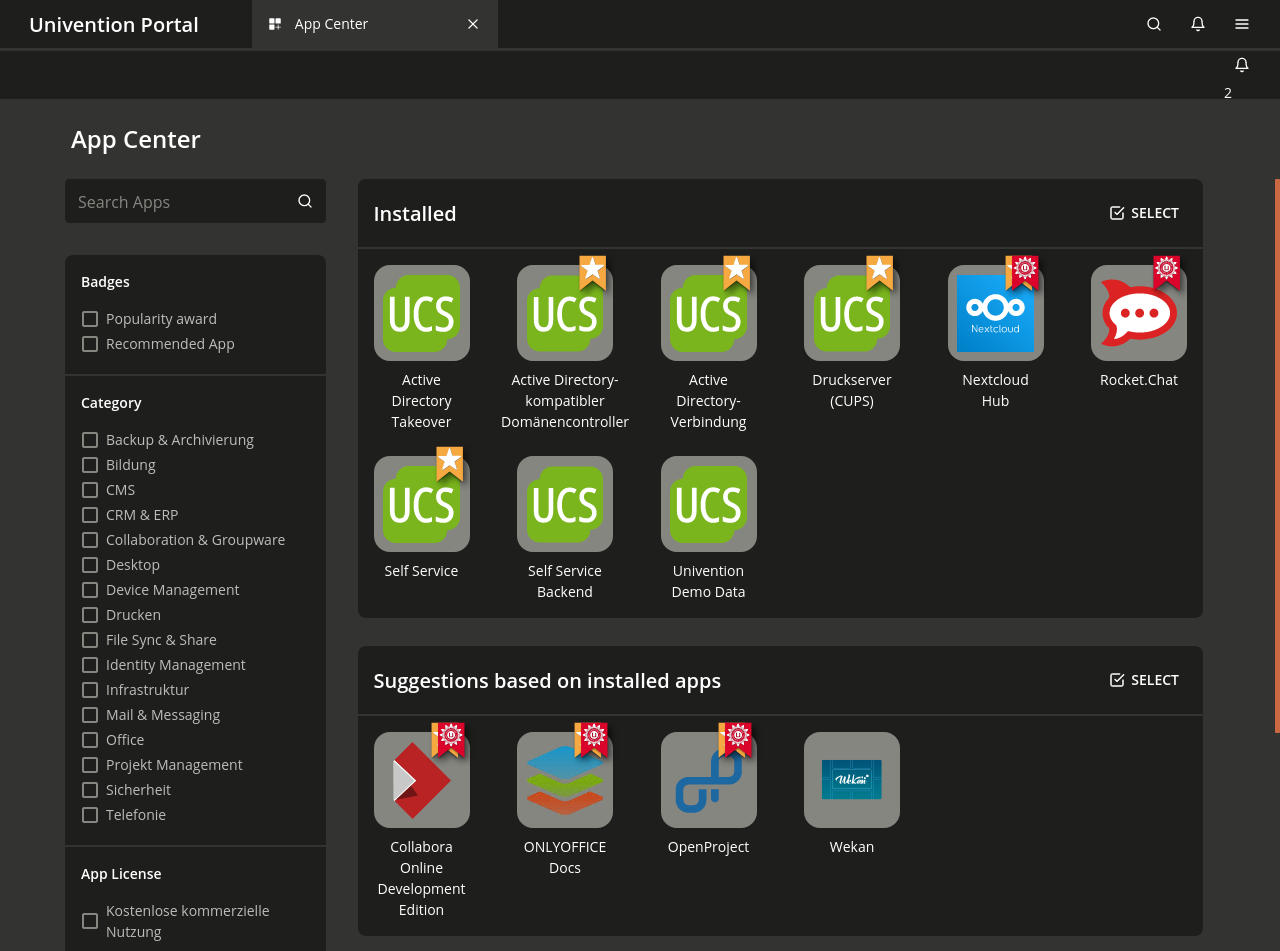Click the vertical page scrollbar
1280x951 pixels.
tap(1276, 455)
